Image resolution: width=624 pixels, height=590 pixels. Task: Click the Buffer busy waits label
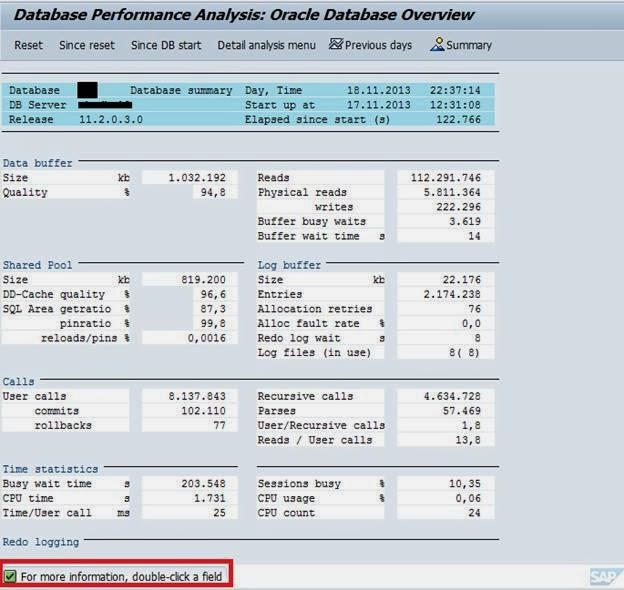point(312,221)
